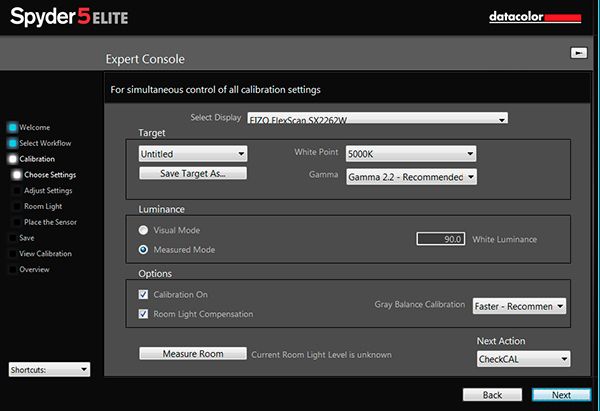Open View Calibration step
Image resolution: width=600 pixels, height=411 pixels.
46,254
